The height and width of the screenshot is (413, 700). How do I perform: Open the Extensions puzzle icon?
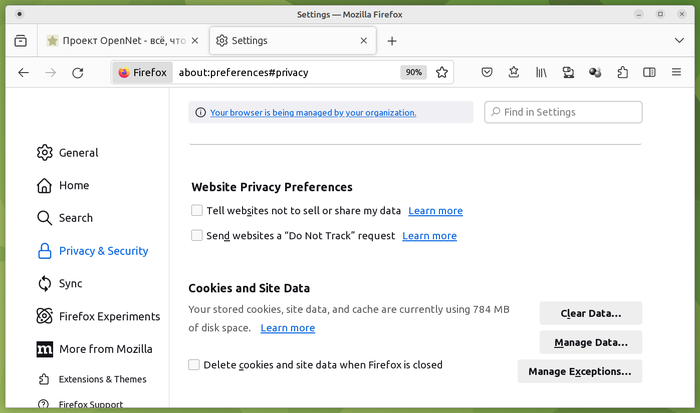click(x=622, y=72)
